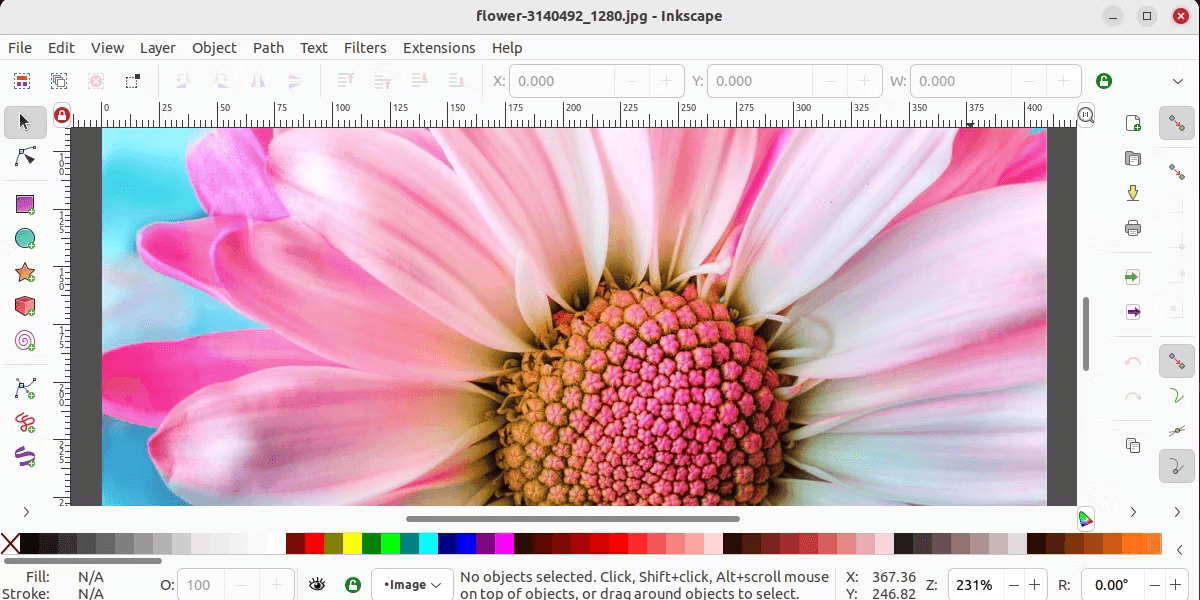Click the horizontal canvas scrollbar
The width and height of the screenshot is (1200, 600).
572,519
